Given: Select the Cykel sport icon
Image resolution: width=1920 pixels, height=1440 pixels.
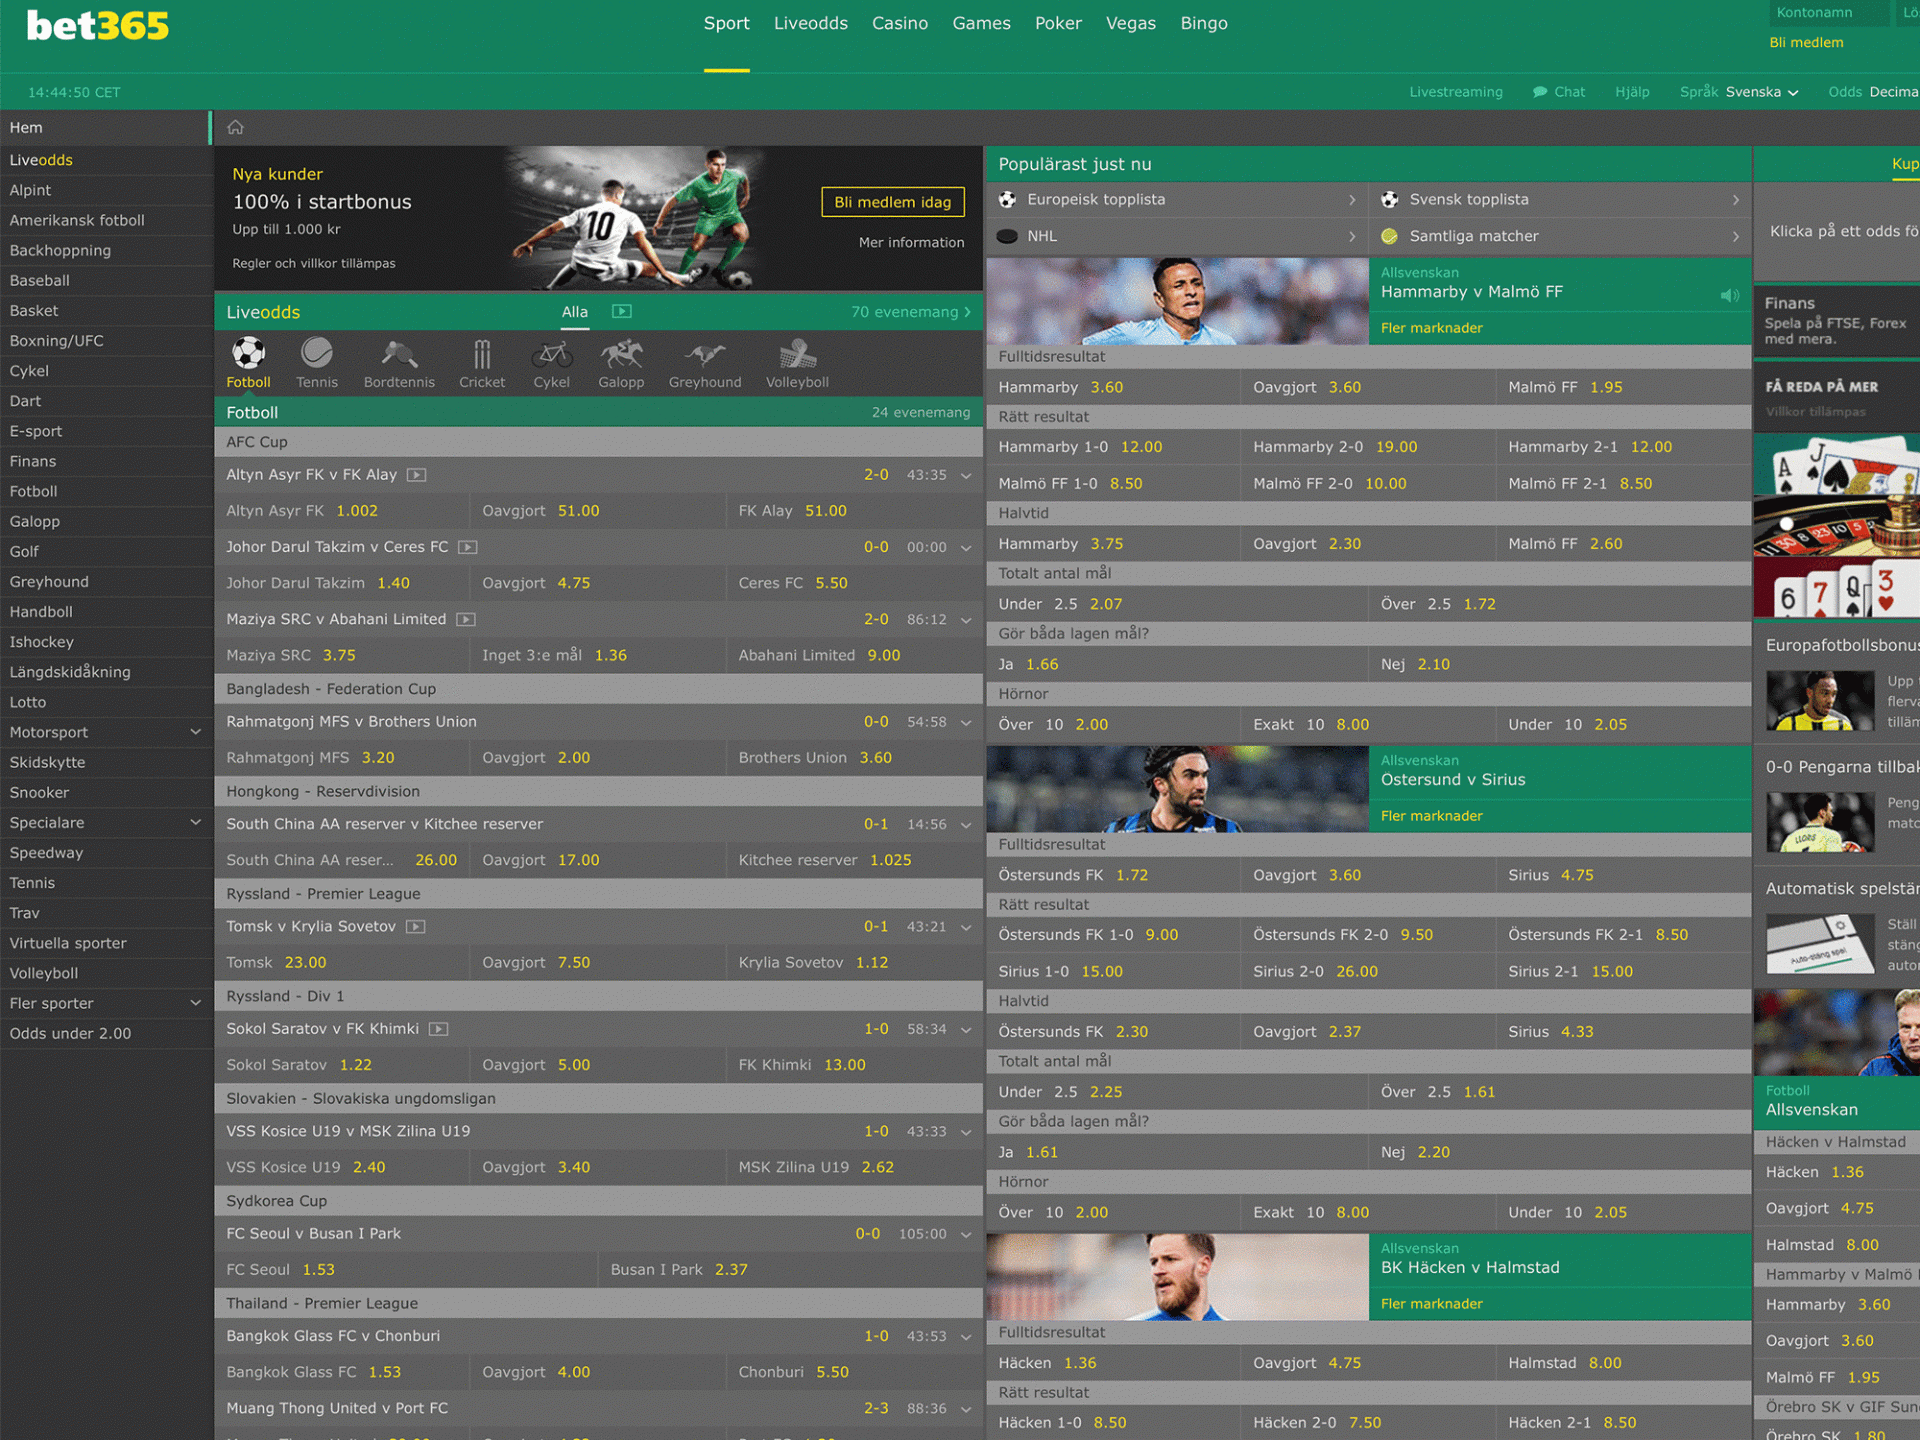Looking at the screenshot, I should coord(551,353).
